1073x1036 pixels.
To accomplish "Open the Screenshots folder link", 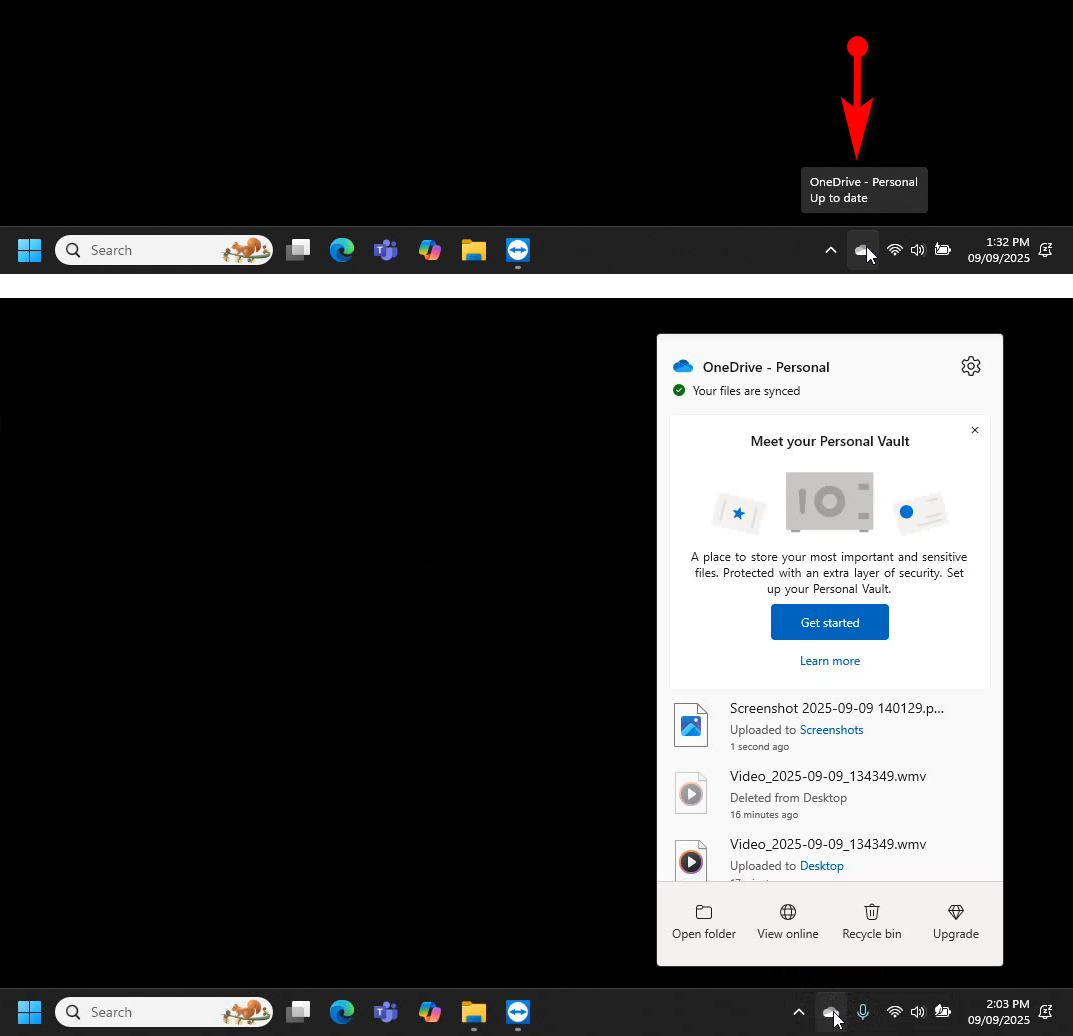I will [831, 729].
